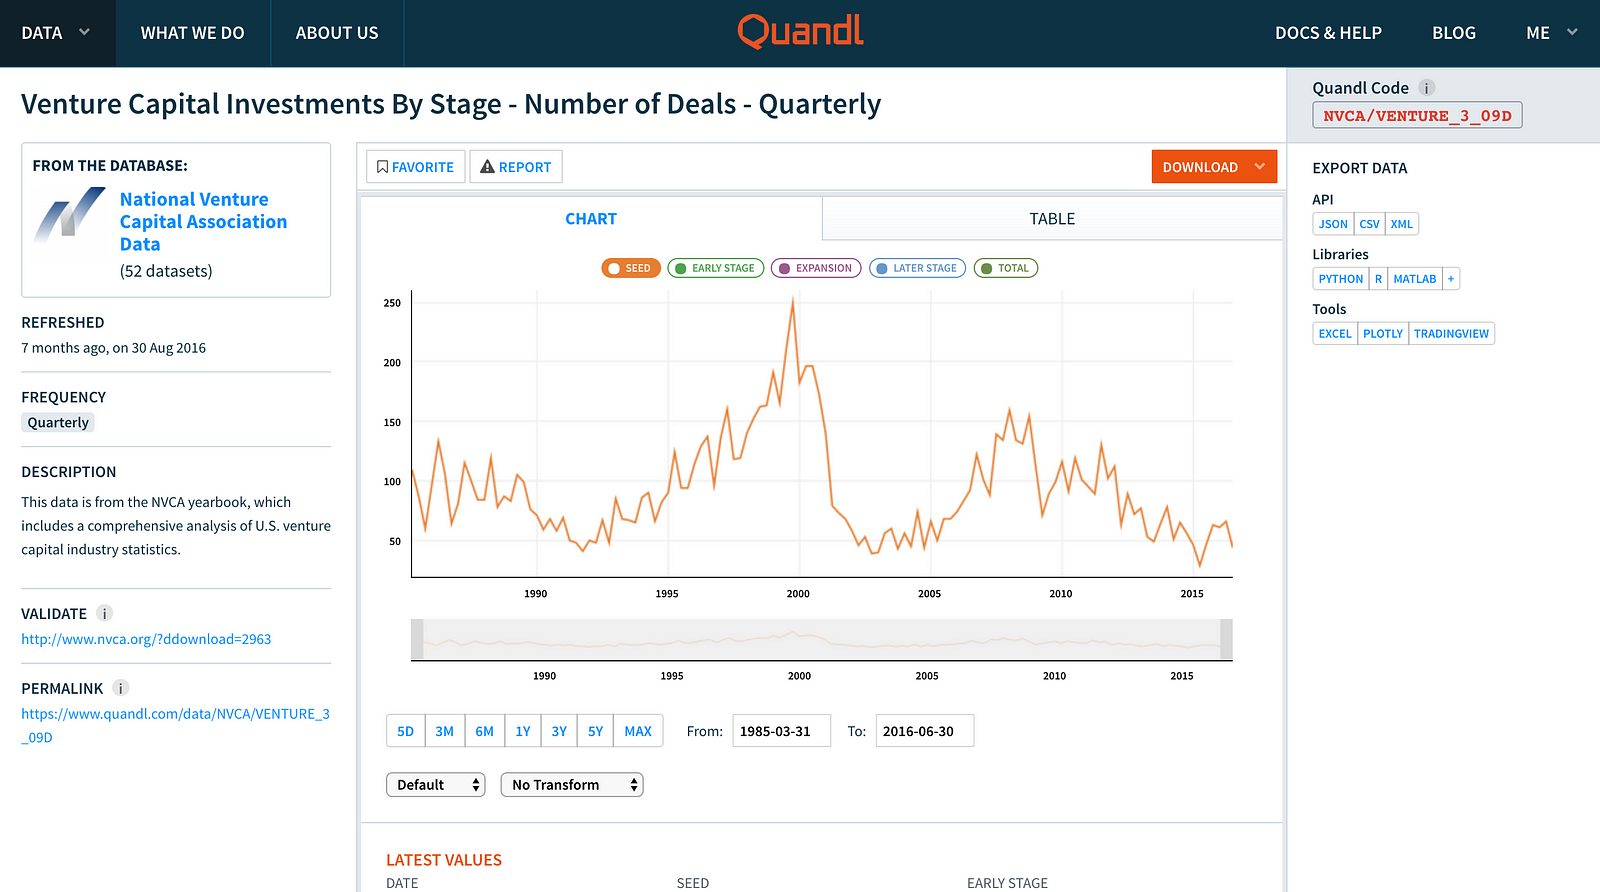
Task: Open National Venture Capital Association Data link
Action: click(203, 222)
